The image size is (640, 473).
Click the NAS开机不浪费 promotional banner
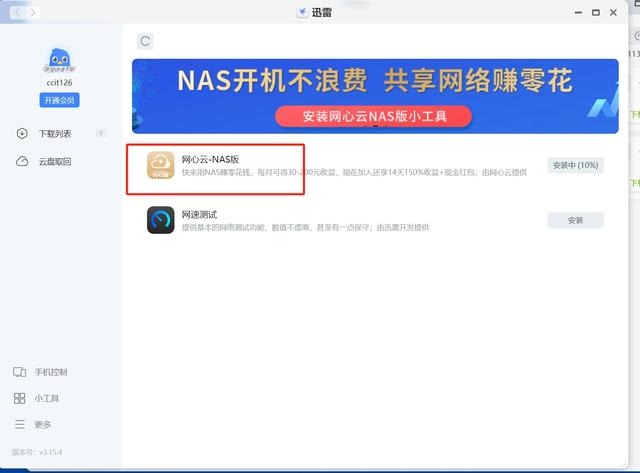tap(375, 96)
